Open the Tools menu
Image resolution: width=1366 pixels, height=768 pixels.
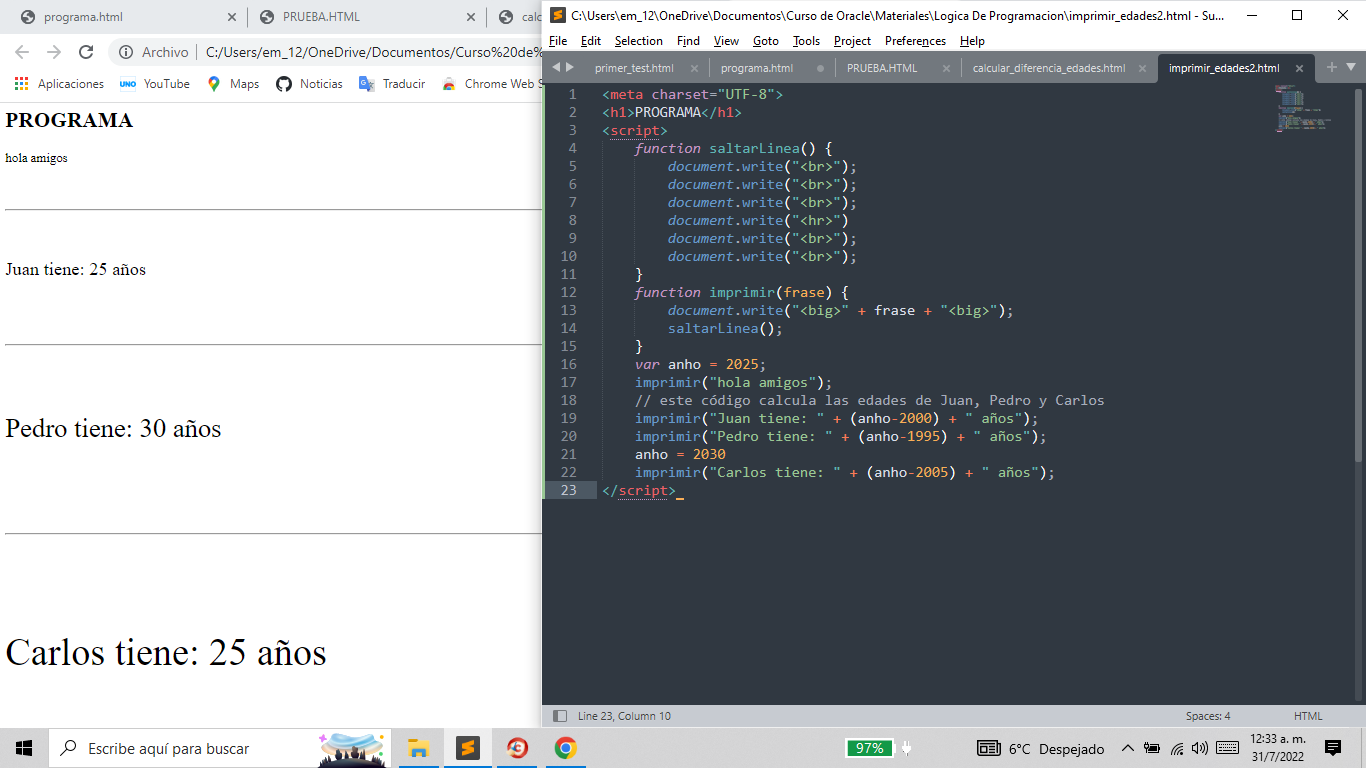pos(806,41)
